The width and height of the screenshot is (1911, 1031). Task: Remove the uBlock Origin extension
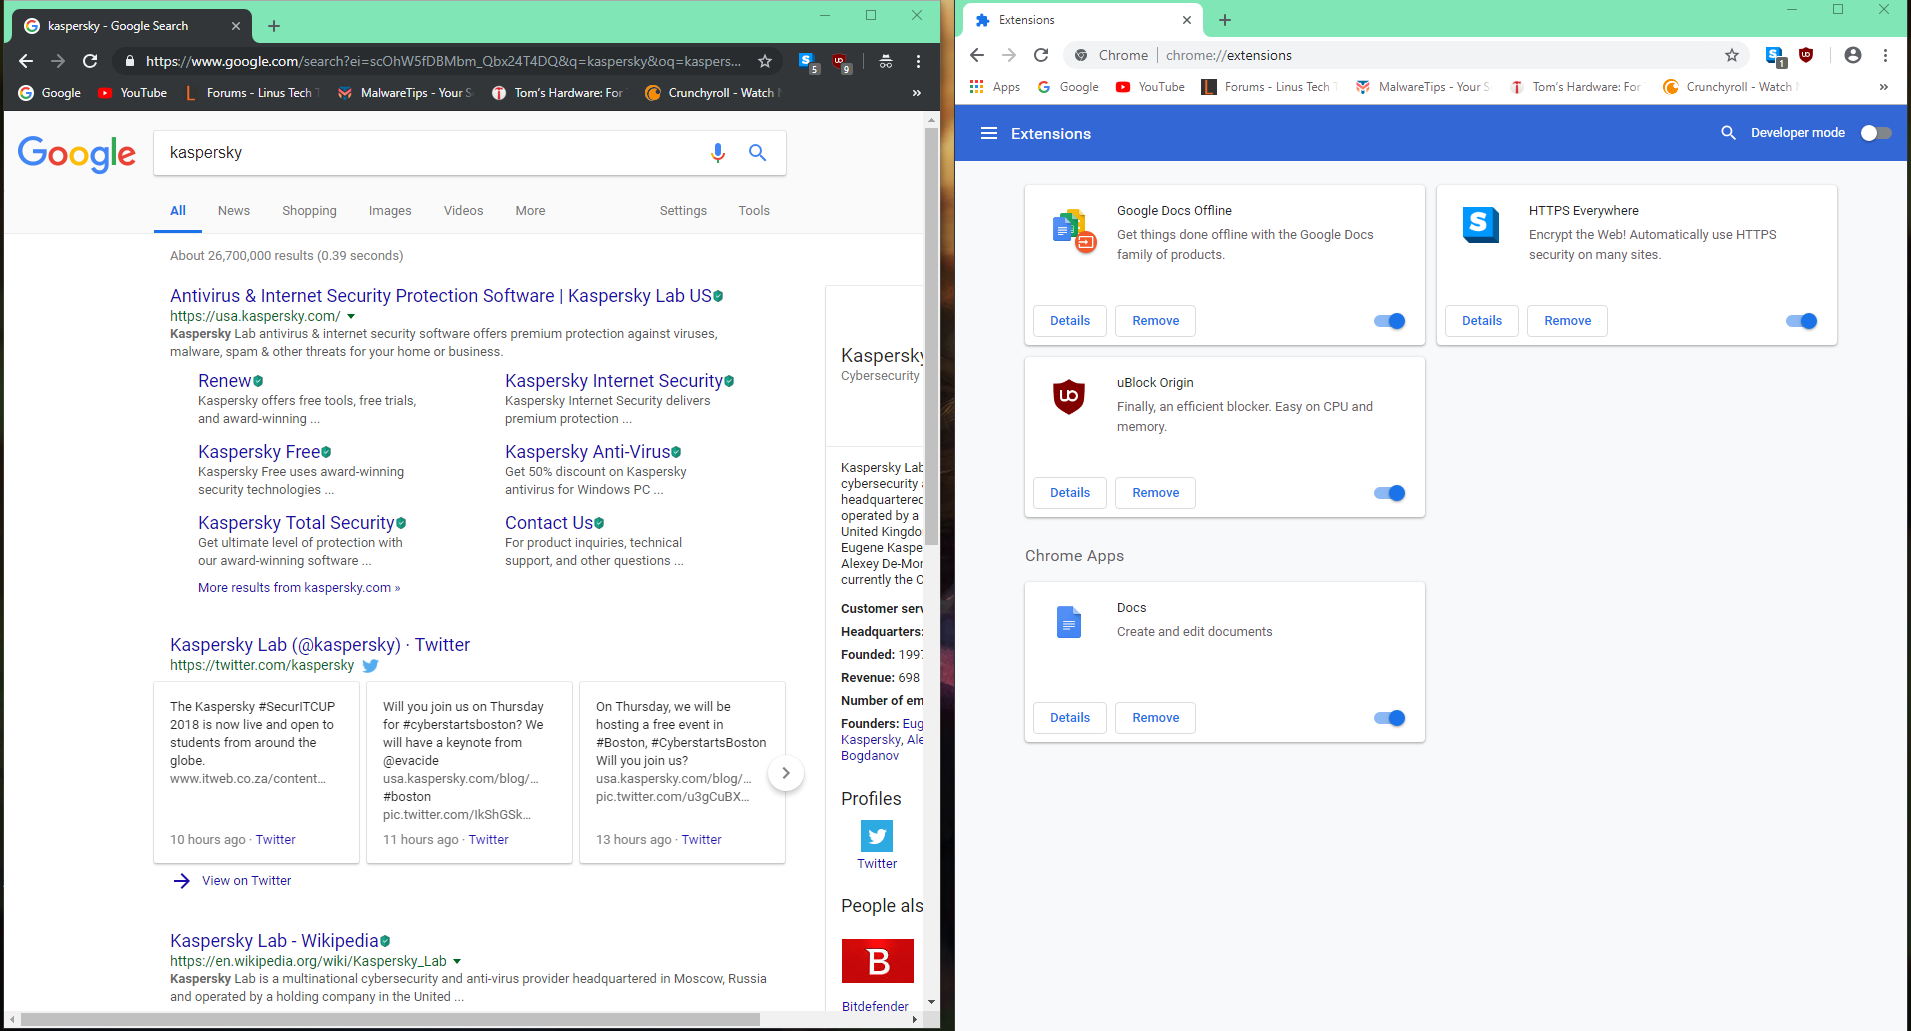pos(1156,493)
